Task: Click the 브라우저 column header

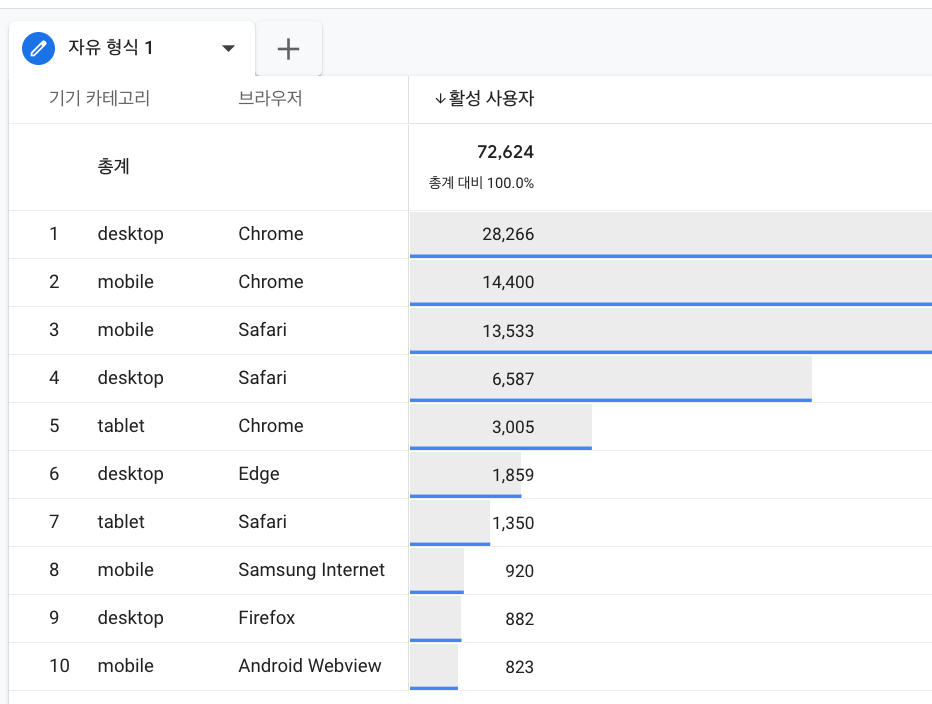Action: pyautogui.click(x=270, y=98)
